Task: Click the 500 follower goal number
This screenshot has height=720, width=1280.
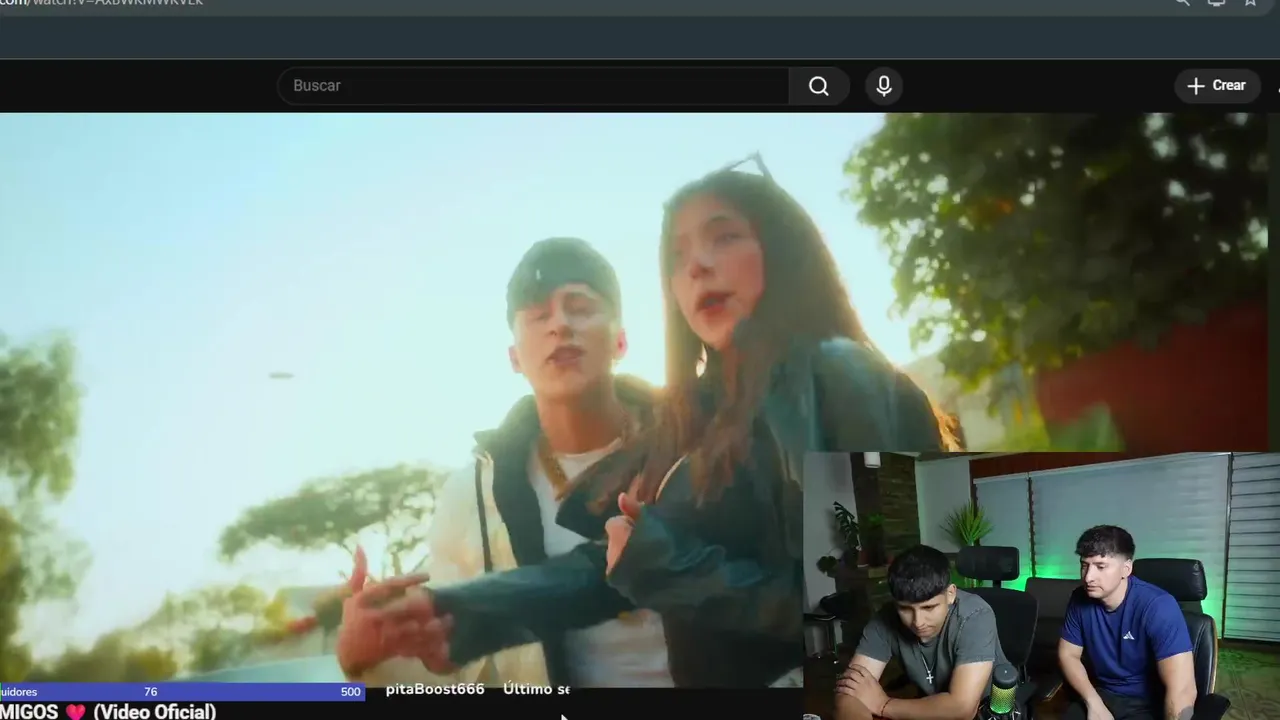Action: click(350, 692)
